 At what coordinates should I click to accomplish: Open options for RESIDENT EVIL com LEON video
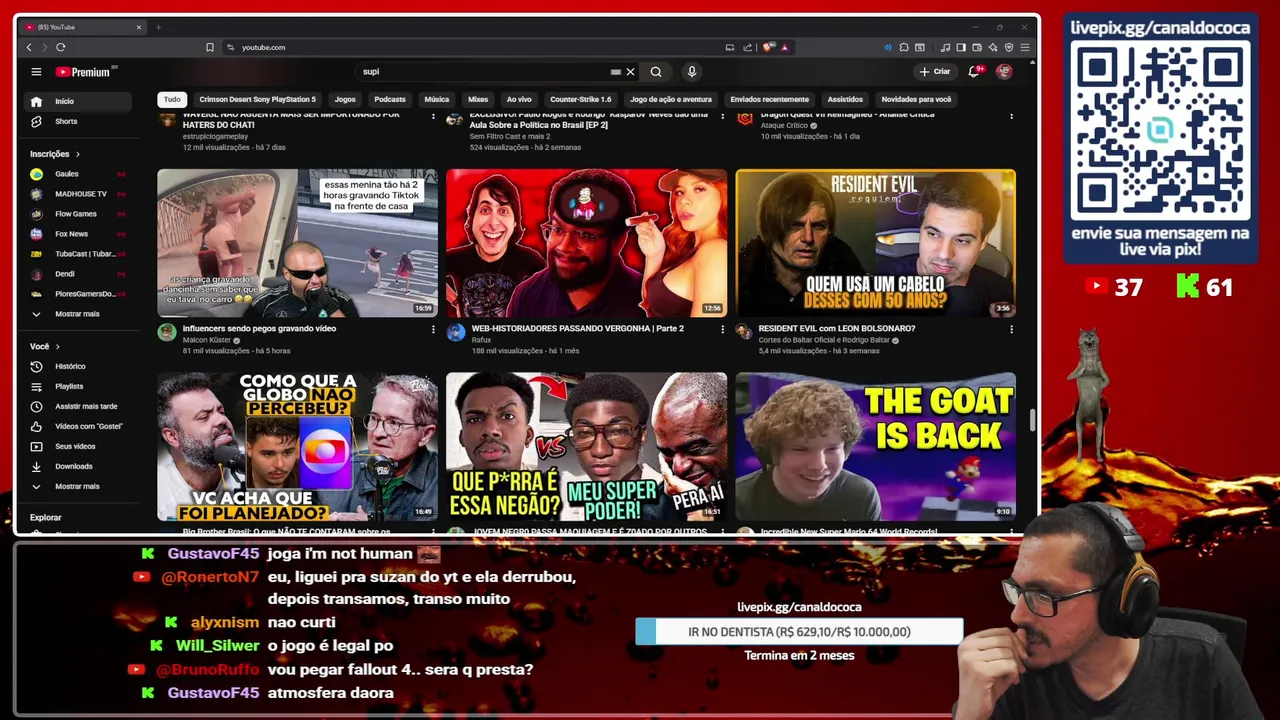coord(1011,329)
